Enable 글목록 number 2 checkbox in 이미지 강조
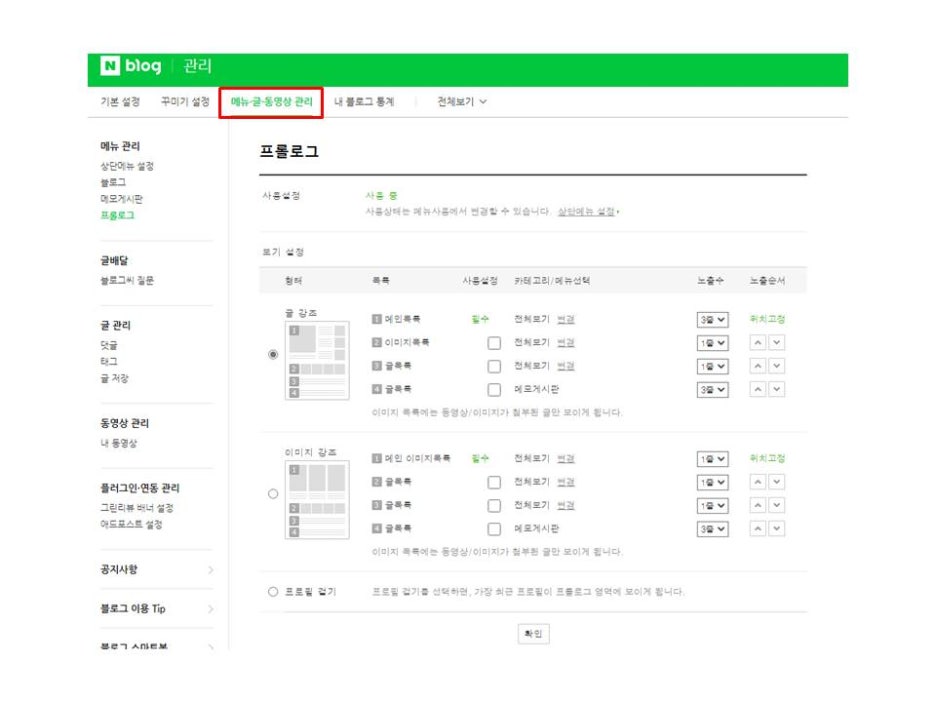 point(494,482)
